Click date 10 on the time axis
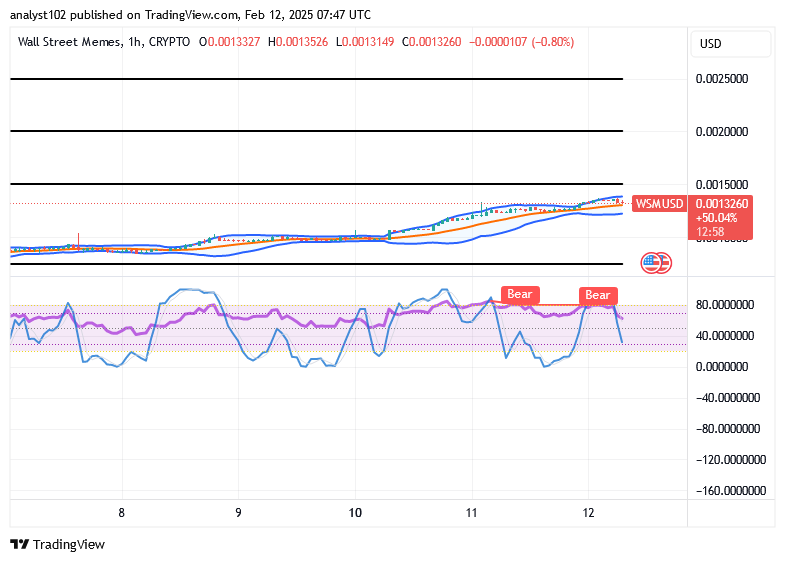This screenshot has width=785, height=562. [355, 513]
